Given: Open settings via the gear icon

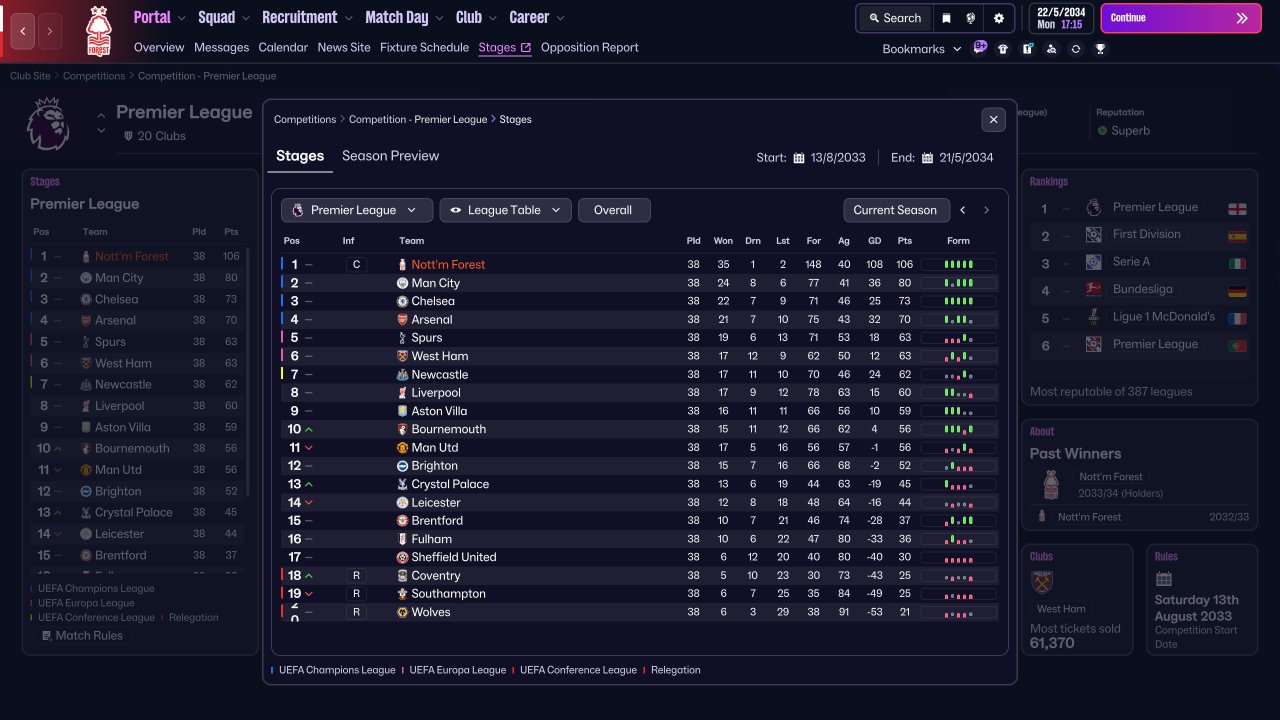Looking at the screenshot, I should pyautogui.click(x=998, y=18).
